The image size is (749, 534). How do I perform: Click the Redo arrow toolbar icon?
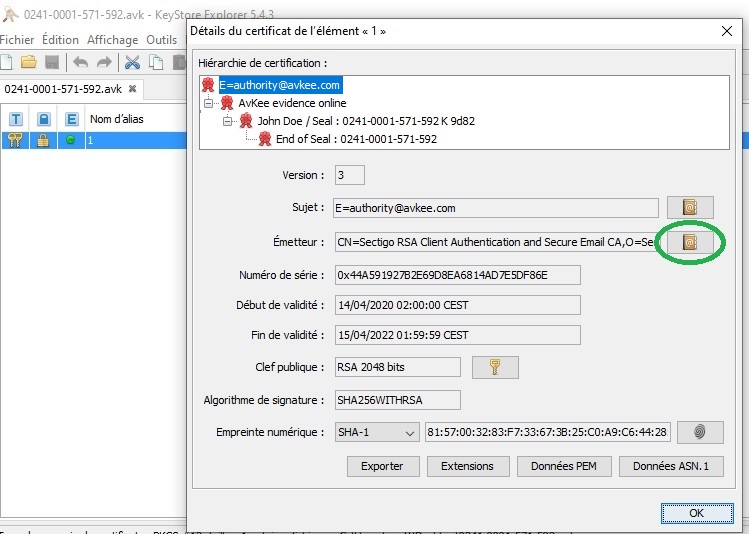pyautogui.click(x=104, y=63)
